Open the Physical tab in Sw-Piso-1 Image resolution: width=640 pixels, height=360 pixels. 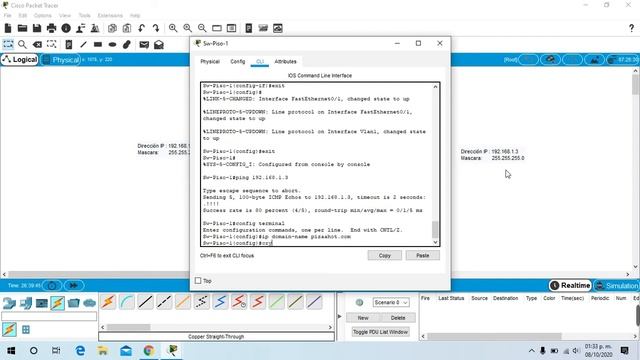(x=210, y=62)
